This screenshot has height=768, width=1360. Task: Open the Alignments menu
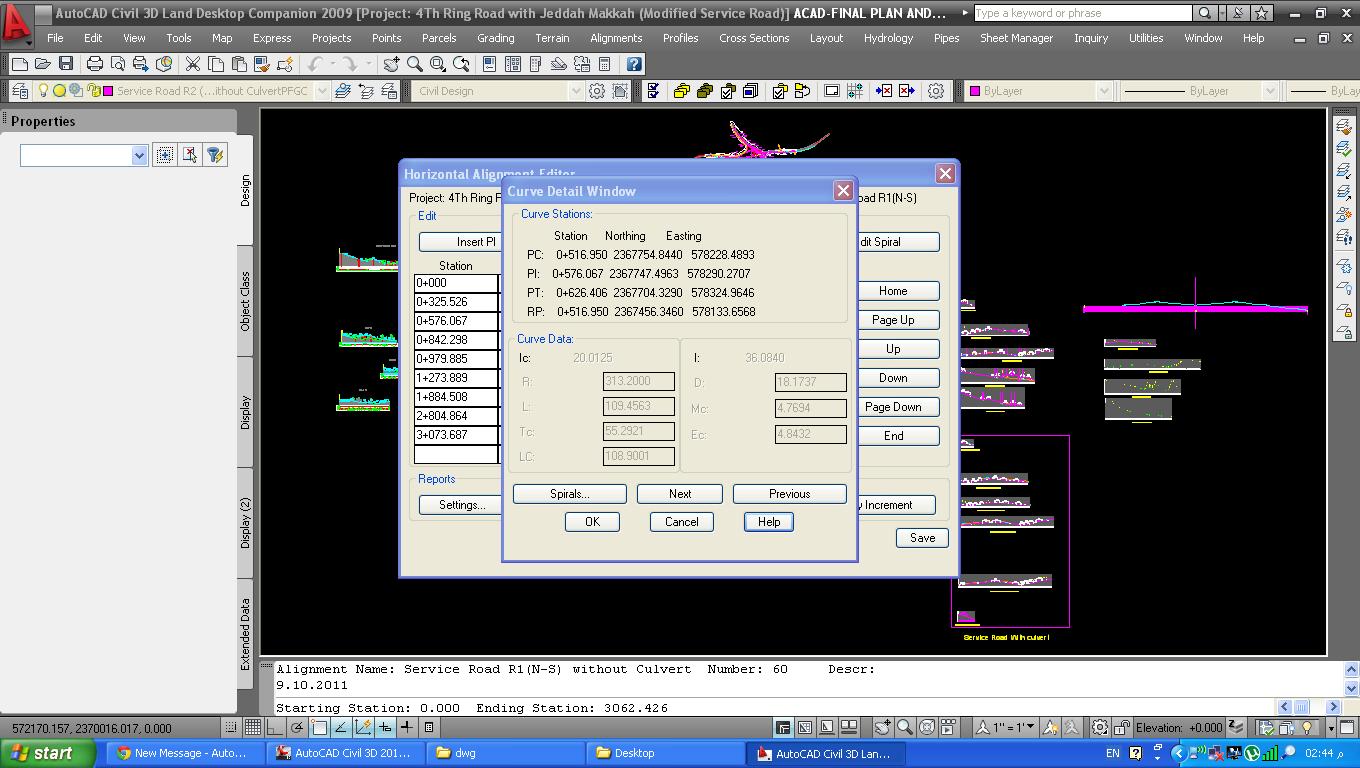[616, 38]
